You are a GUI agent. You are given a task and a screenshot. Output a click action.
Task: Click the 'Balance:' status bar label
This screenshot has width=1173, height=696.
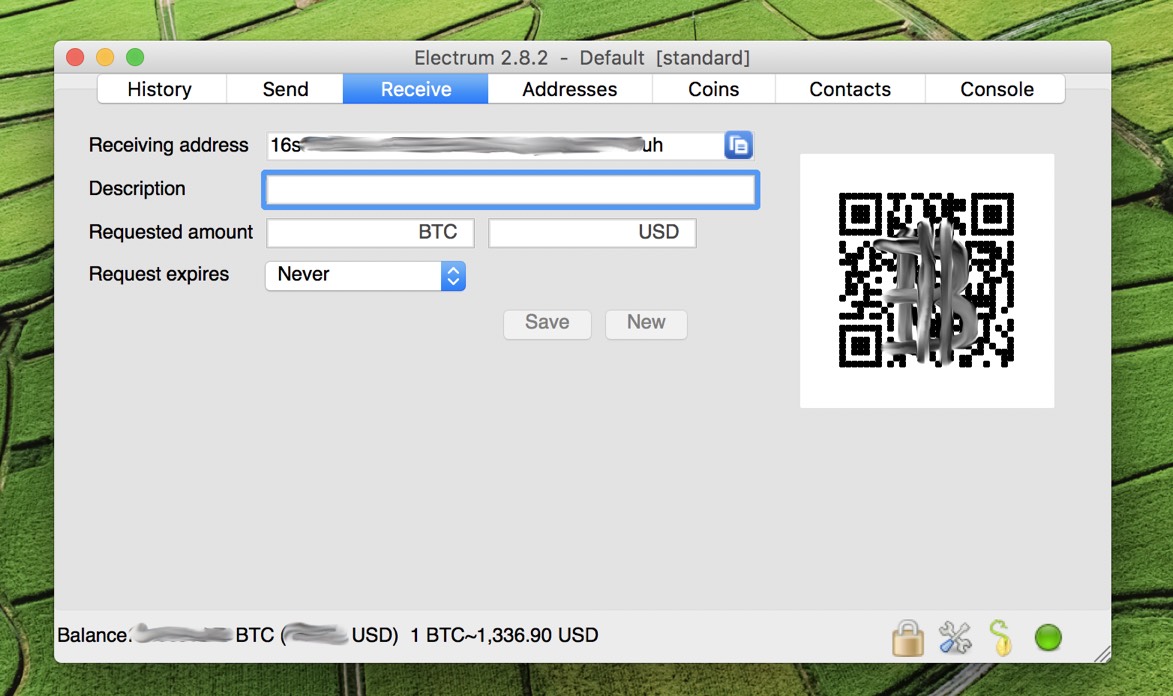[94, 635]
